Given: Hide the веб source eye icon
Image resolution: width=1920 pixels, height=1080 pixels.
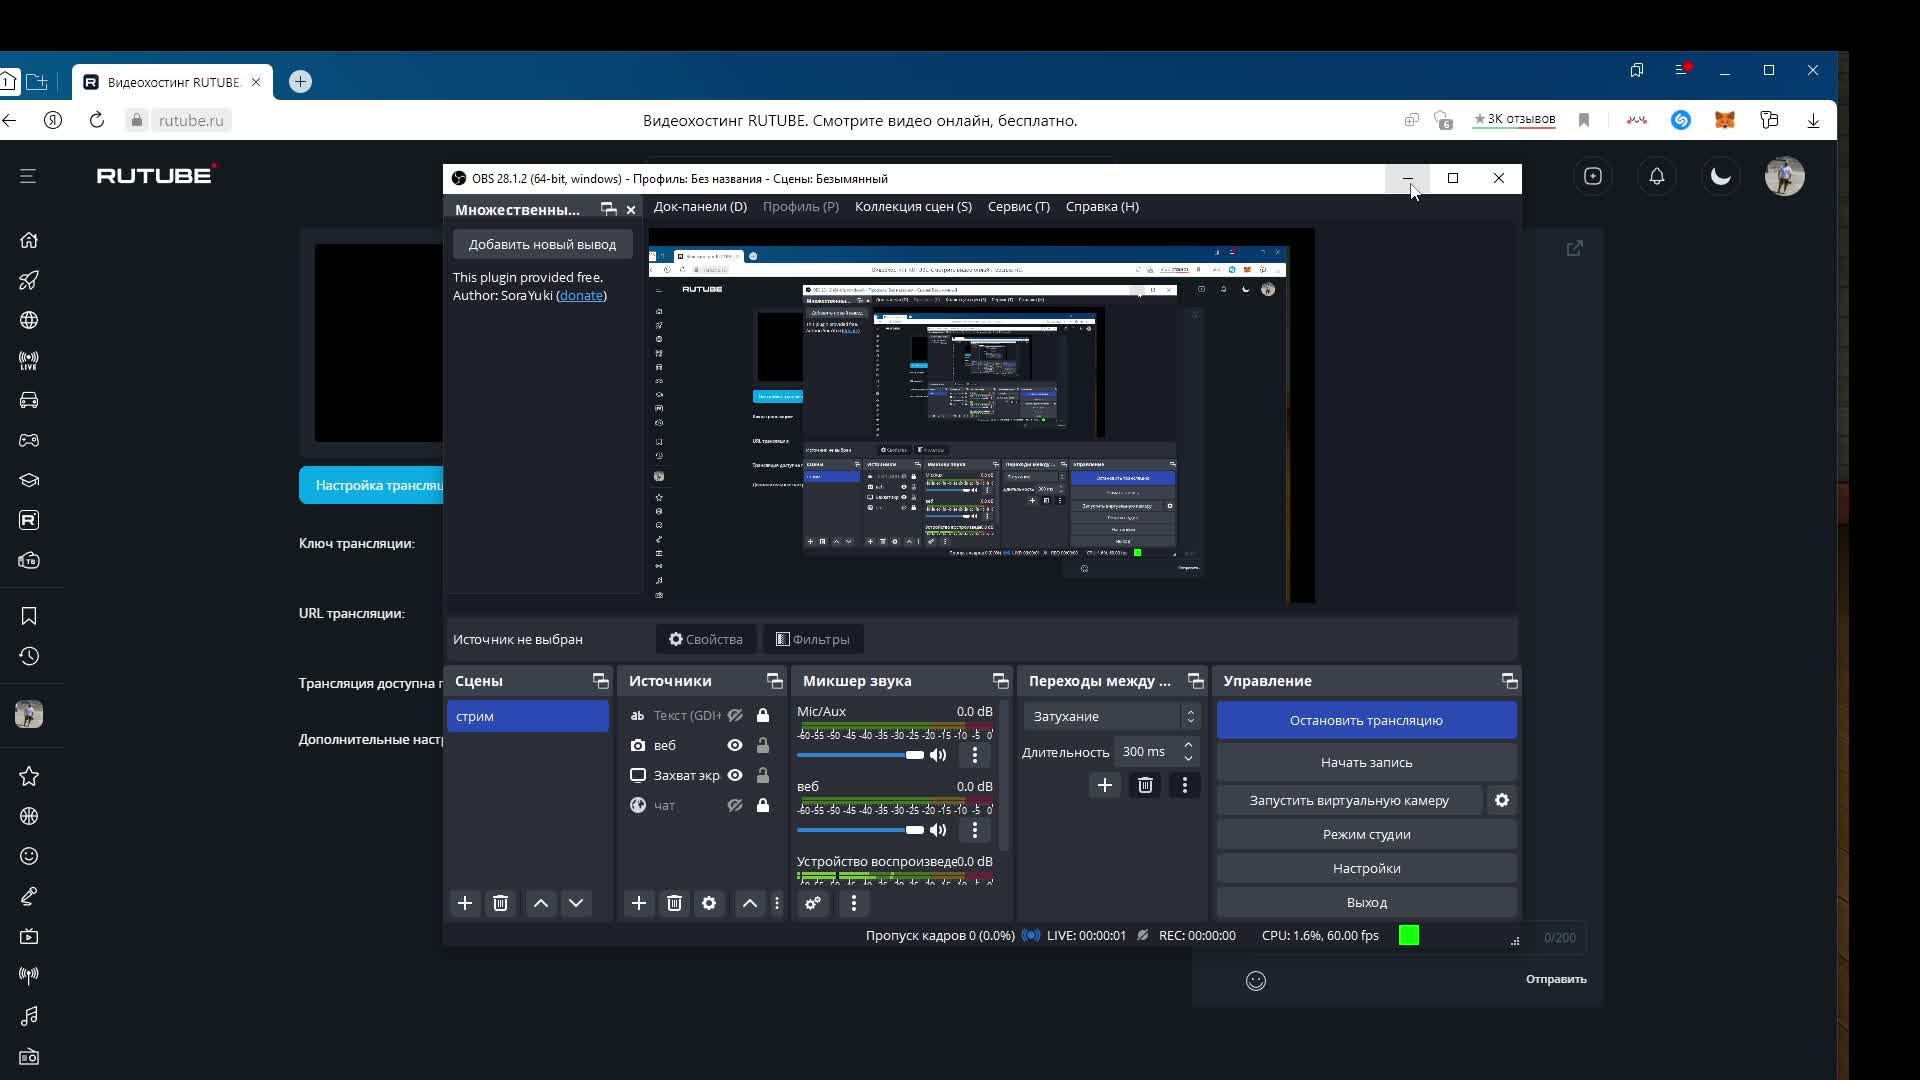Looking at the screenshot, I should (735, 746).
